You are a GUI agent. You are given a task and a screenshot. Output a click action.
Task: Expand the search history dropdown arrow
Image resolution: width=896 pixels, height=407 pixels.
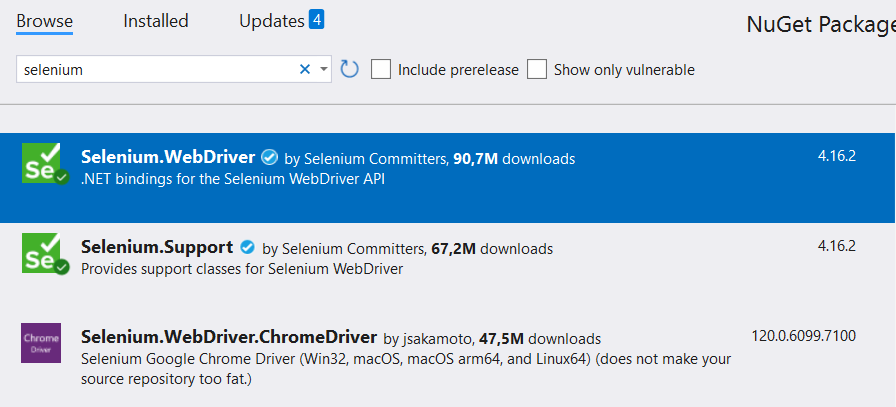click(324, 70)
